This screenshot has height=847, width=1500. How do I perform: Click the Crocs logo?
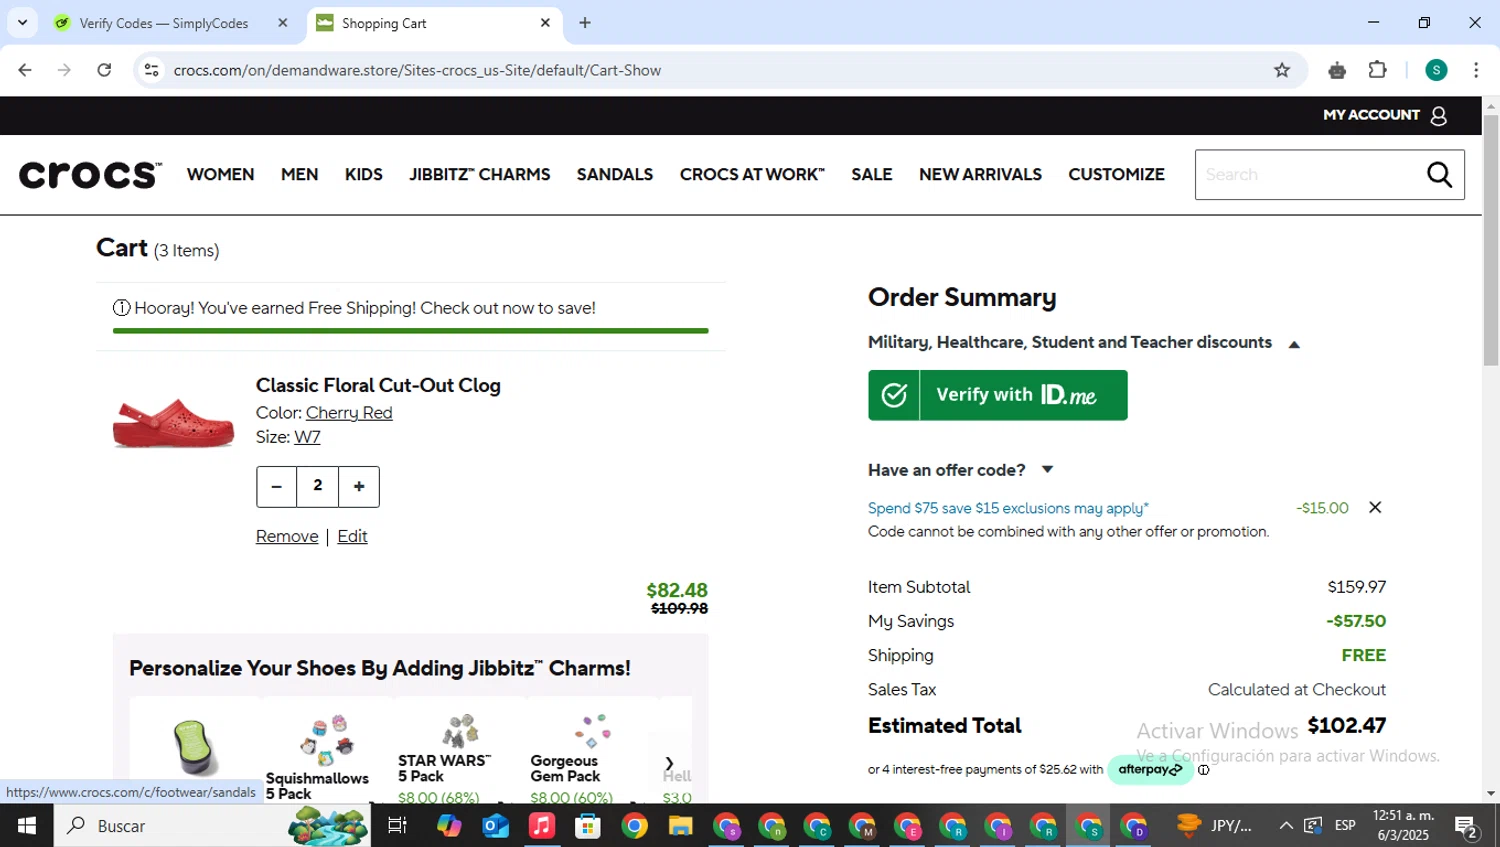[x=90, y=175]
